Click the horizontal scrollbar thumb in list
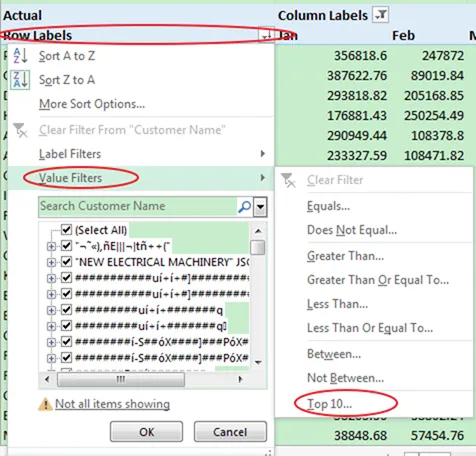 [121, 379]
